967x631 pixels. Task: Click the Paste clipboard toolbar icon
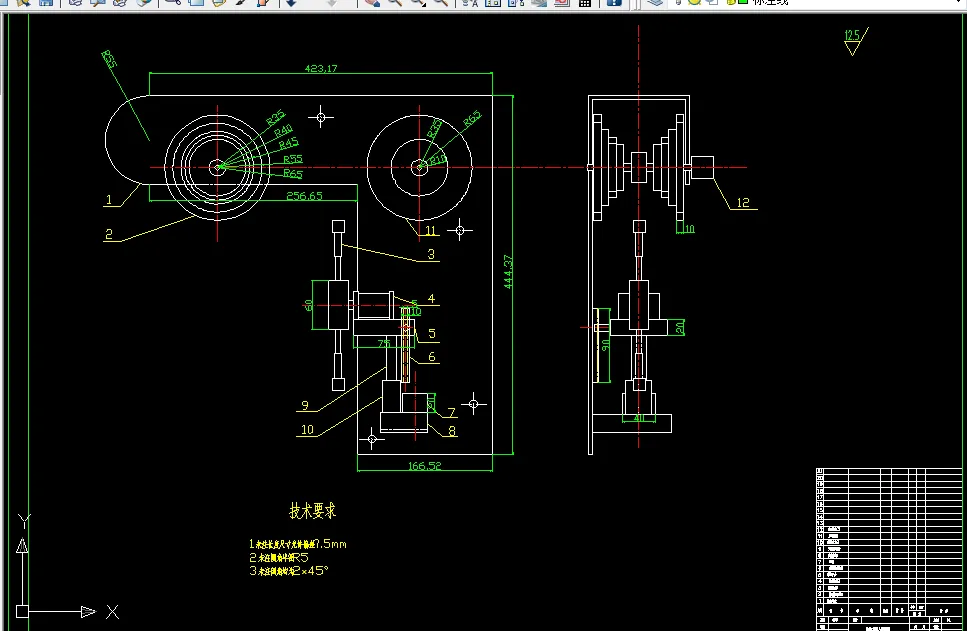click(x=219, y=2)
